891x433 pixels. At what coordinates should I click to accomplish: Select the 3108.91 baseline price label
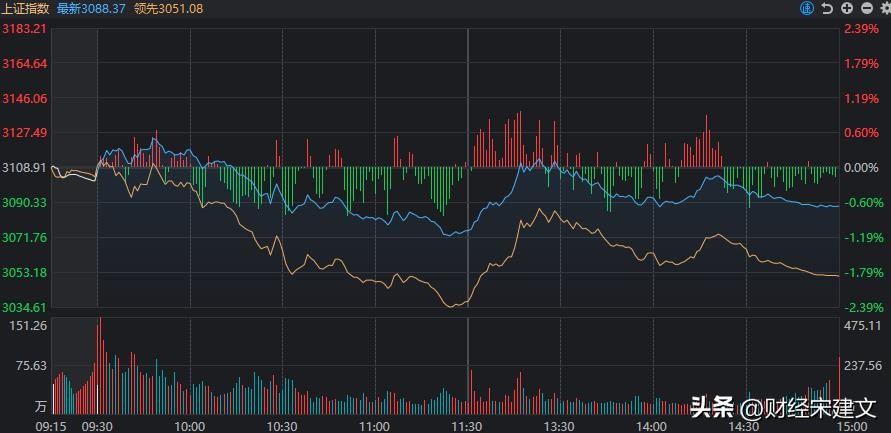tap(24, 168)
